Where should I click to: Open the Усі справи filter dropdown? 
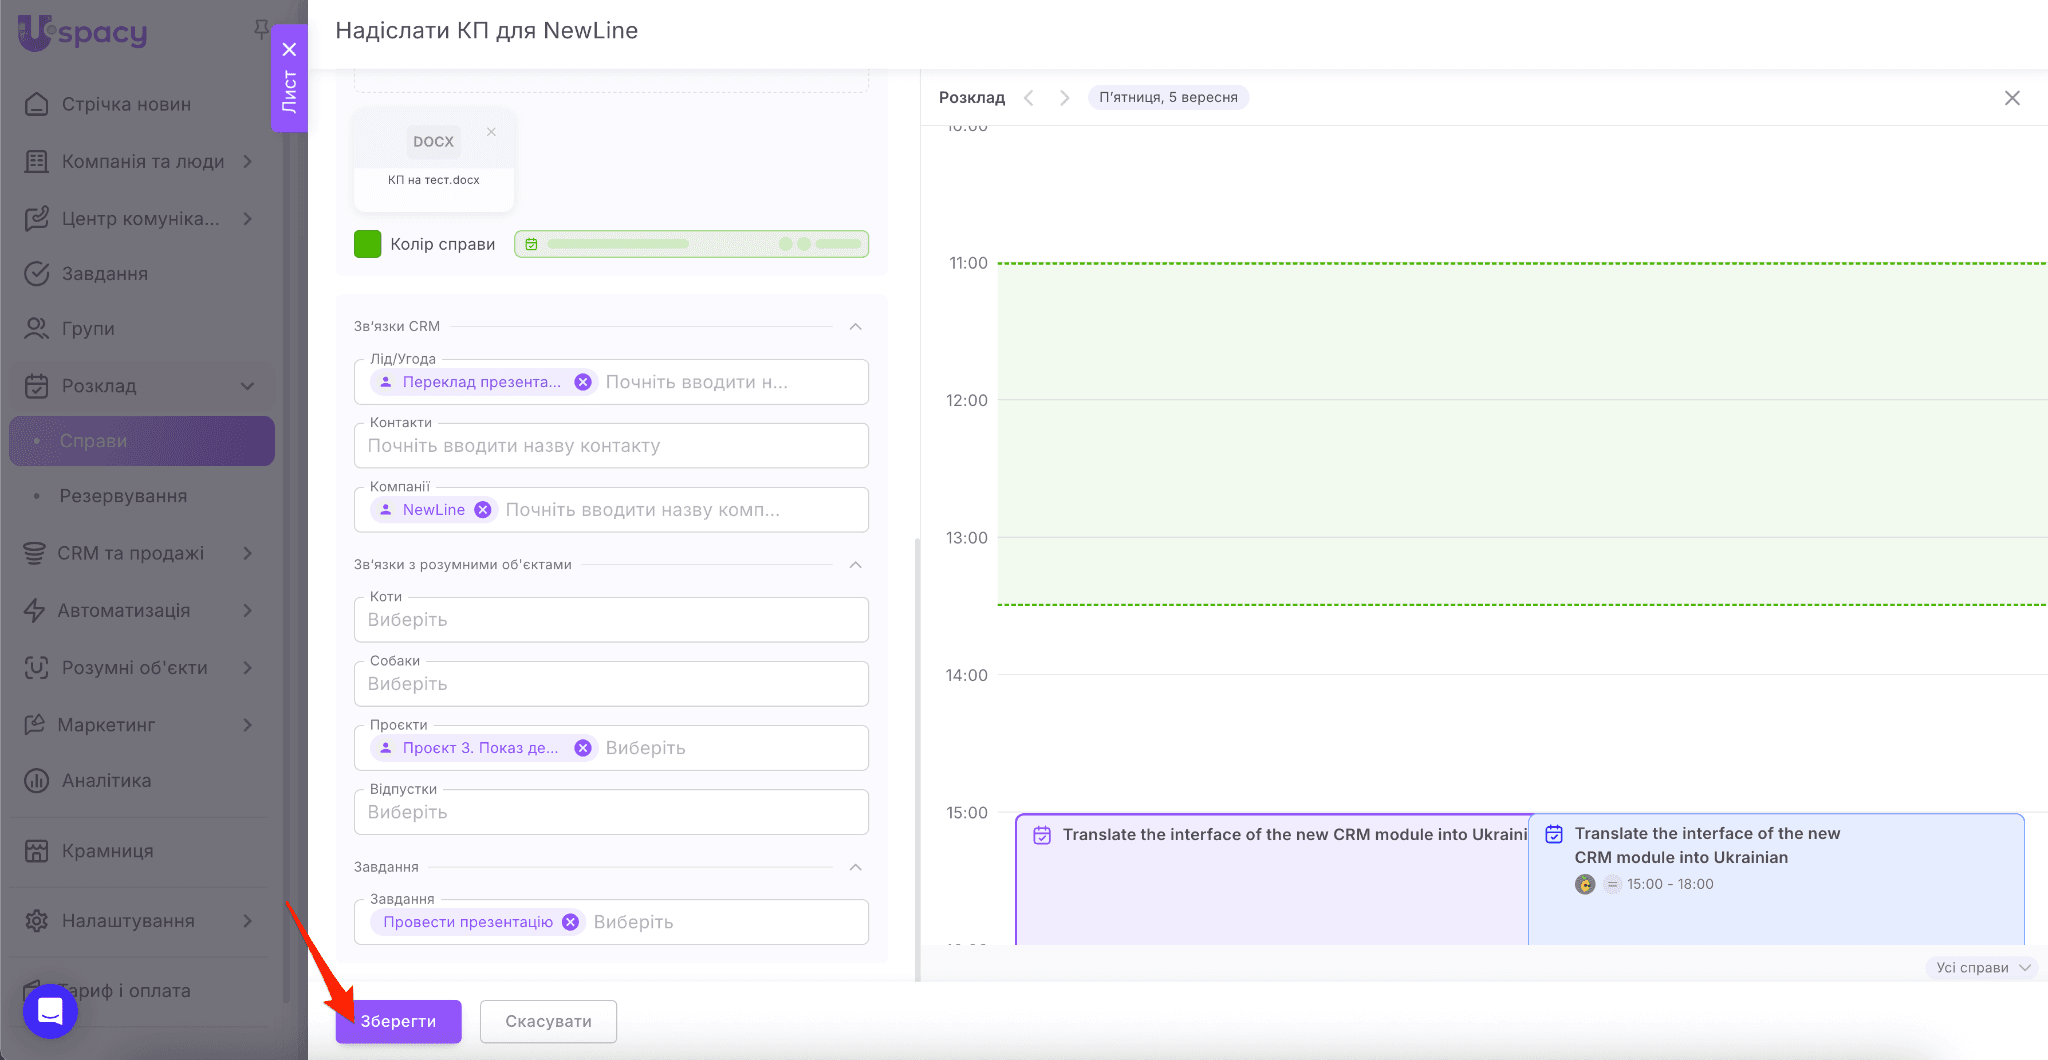click(x=1982, y=967)
